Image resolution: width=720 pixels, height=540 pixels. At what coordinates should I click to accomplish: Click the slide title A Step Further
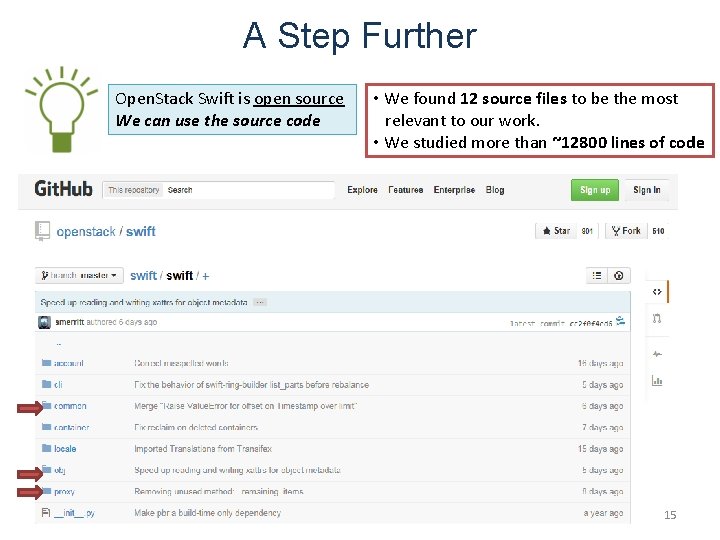pos(360,35)
